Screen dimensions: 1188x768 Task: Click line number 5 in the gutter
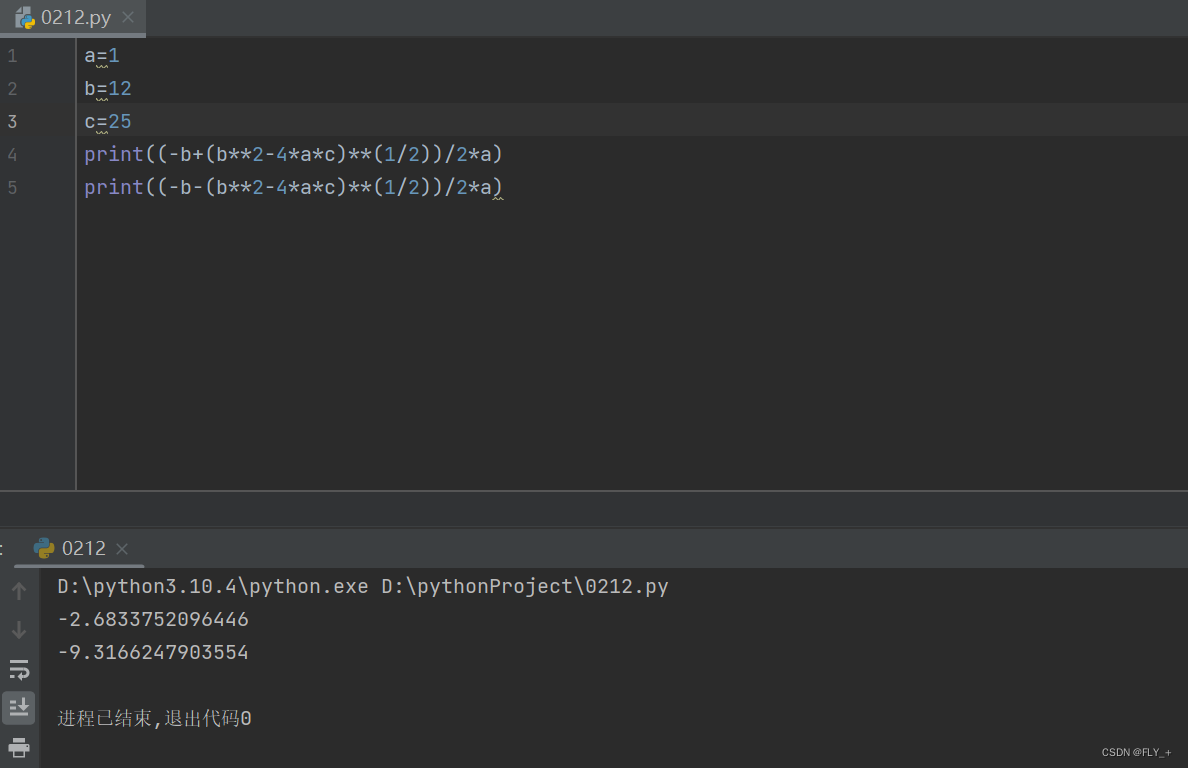click(x=12, y=187)
